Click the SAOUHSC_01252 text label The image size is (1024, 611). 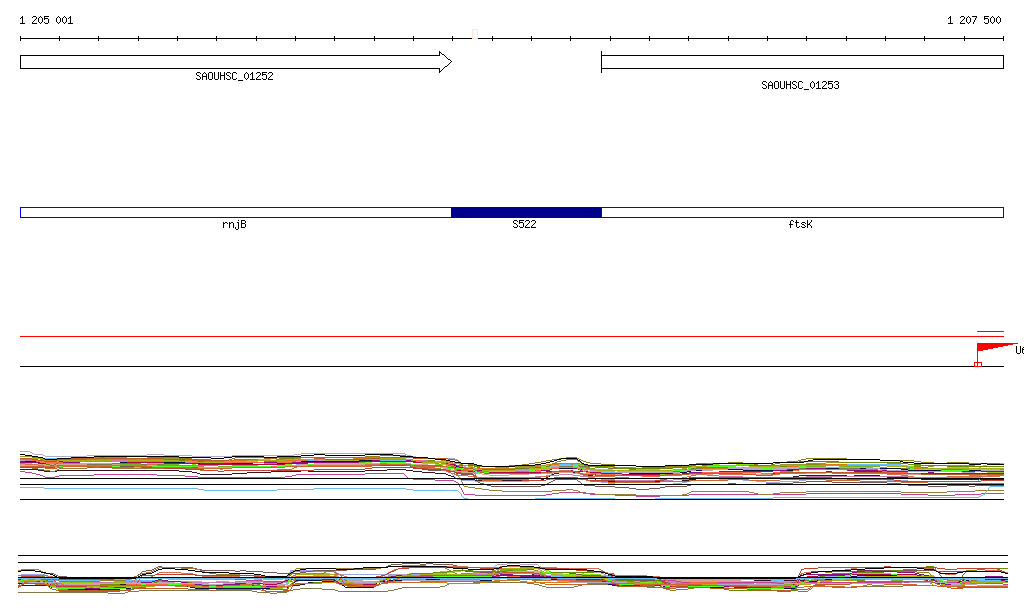[x=234, y=76]
